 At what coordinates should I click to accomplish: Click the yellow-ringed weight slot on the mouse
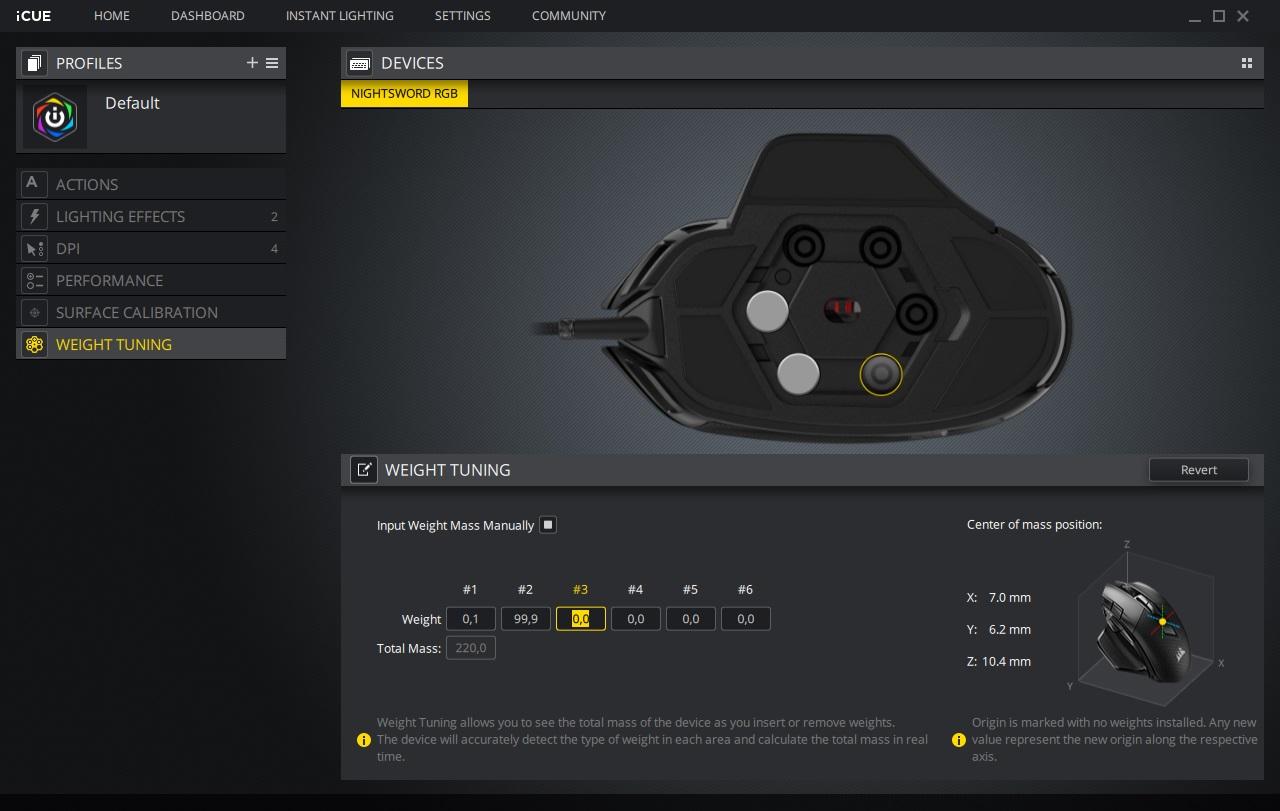point(881,374)
